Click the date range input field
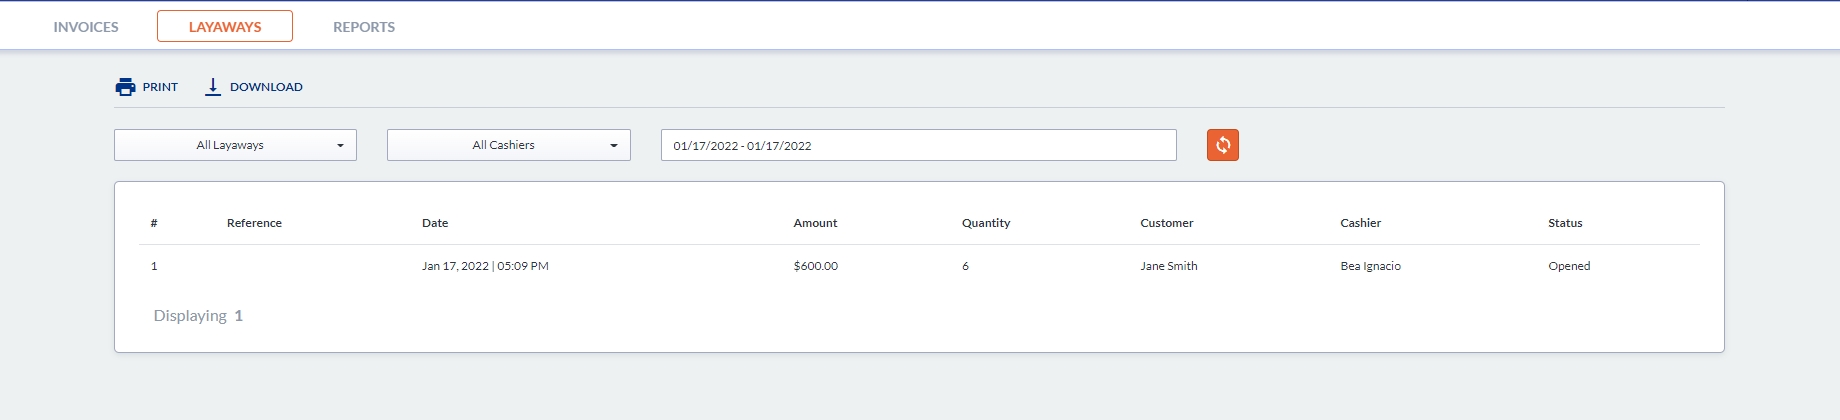Image resolution: width=1840 pixels, height=420 pixels. pos(918,145)
